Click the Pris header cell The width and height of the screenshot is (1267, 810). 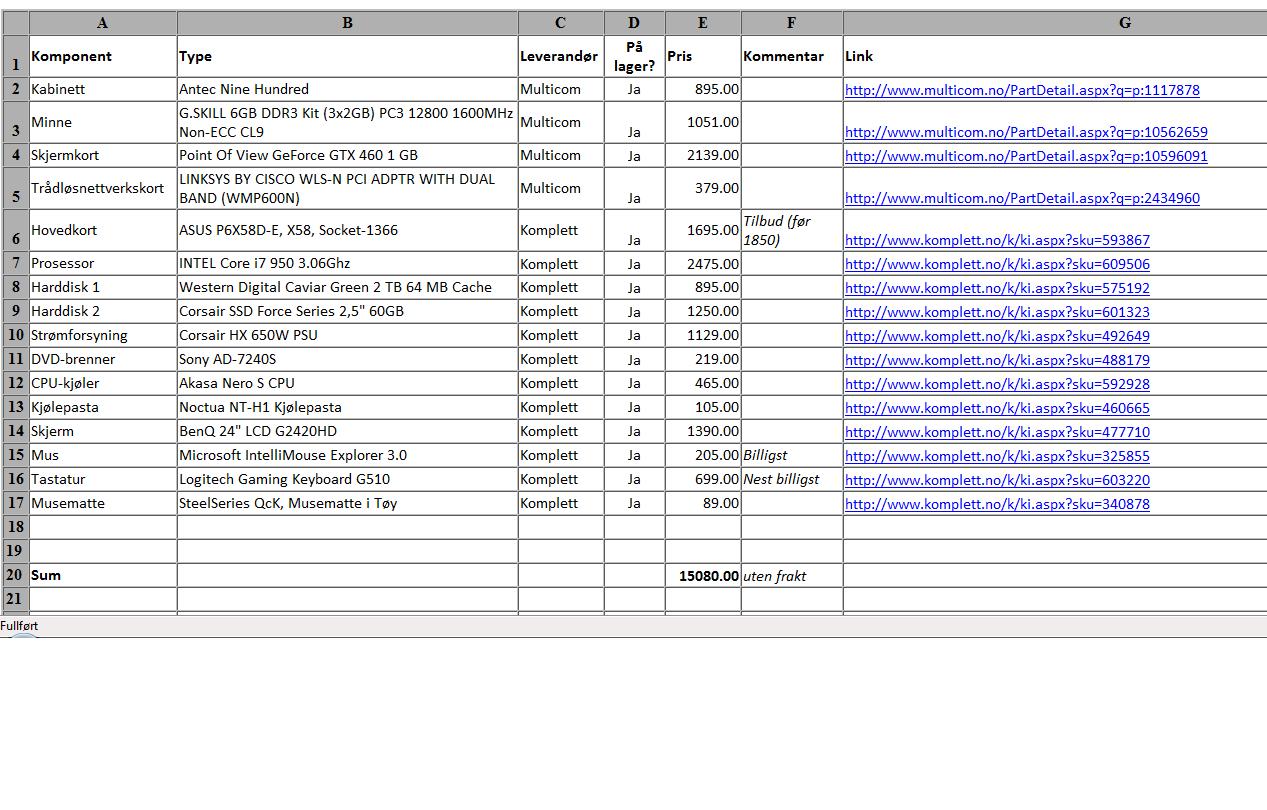[x=703, y=56]
